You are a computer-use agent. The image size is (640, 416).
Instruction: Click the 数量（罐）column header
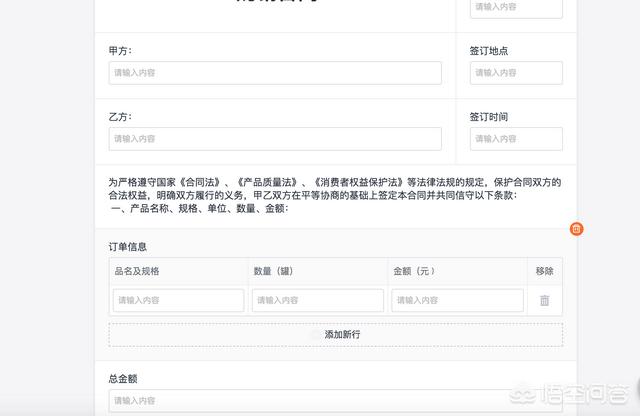click(273, 271)
